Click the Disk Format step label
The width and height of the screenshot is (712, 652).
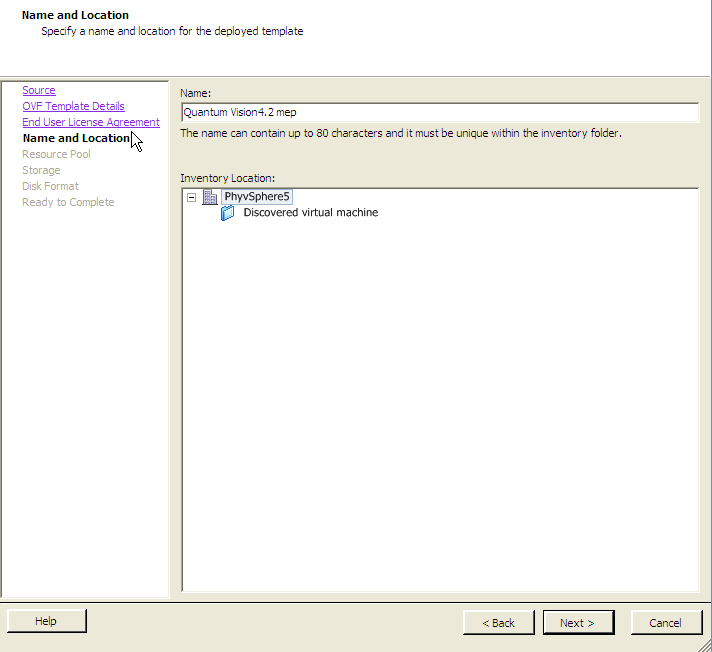[50, 186]
